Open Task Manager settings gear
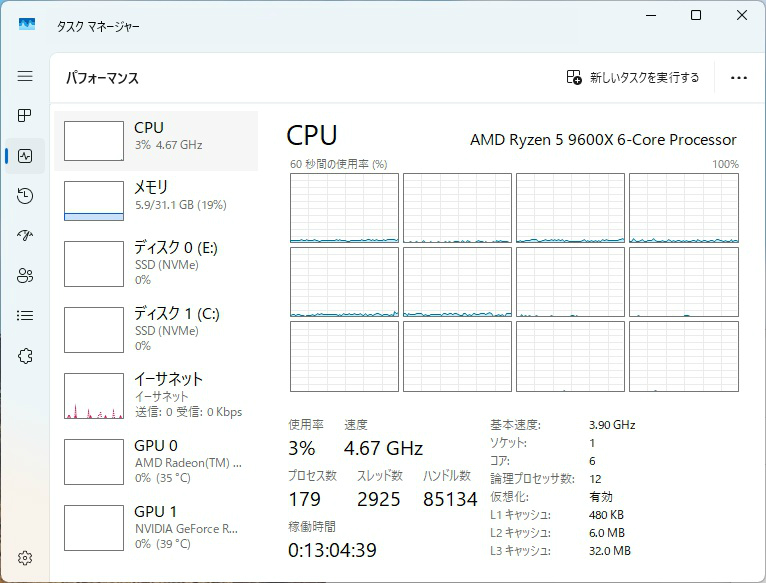This screenshot has height=583, width=766. [x=25, y=558]
